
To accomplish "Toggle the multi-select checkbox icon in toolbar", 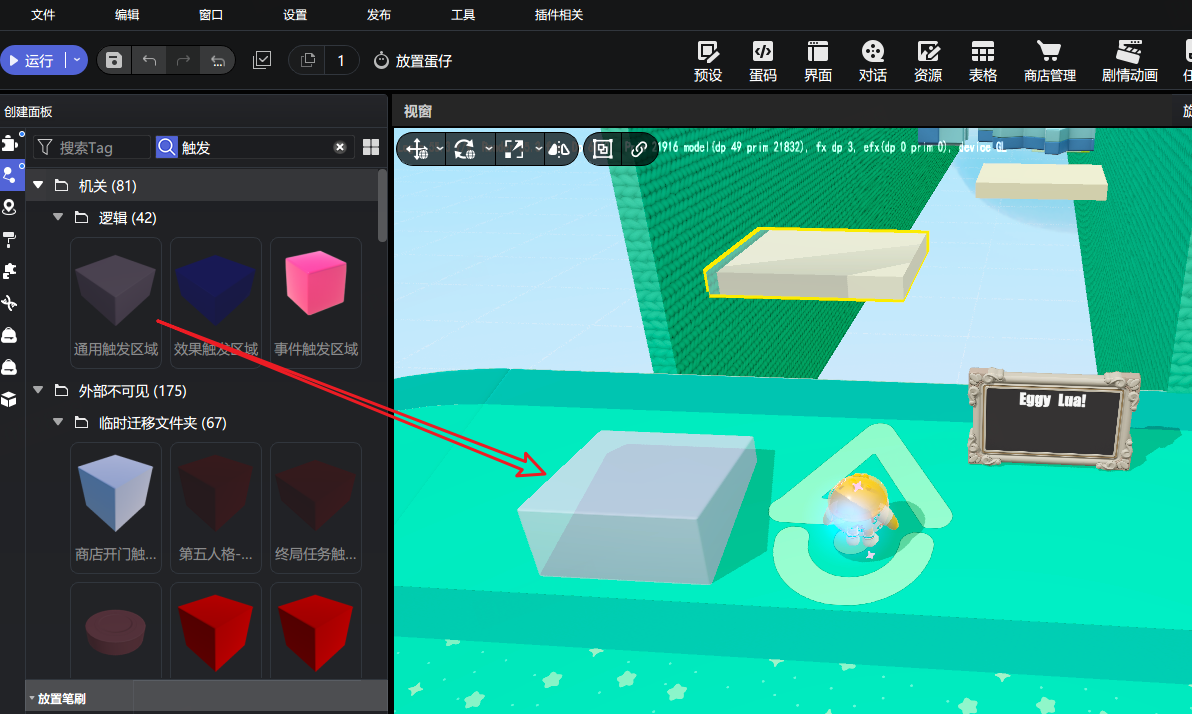I will coord(262,61).
